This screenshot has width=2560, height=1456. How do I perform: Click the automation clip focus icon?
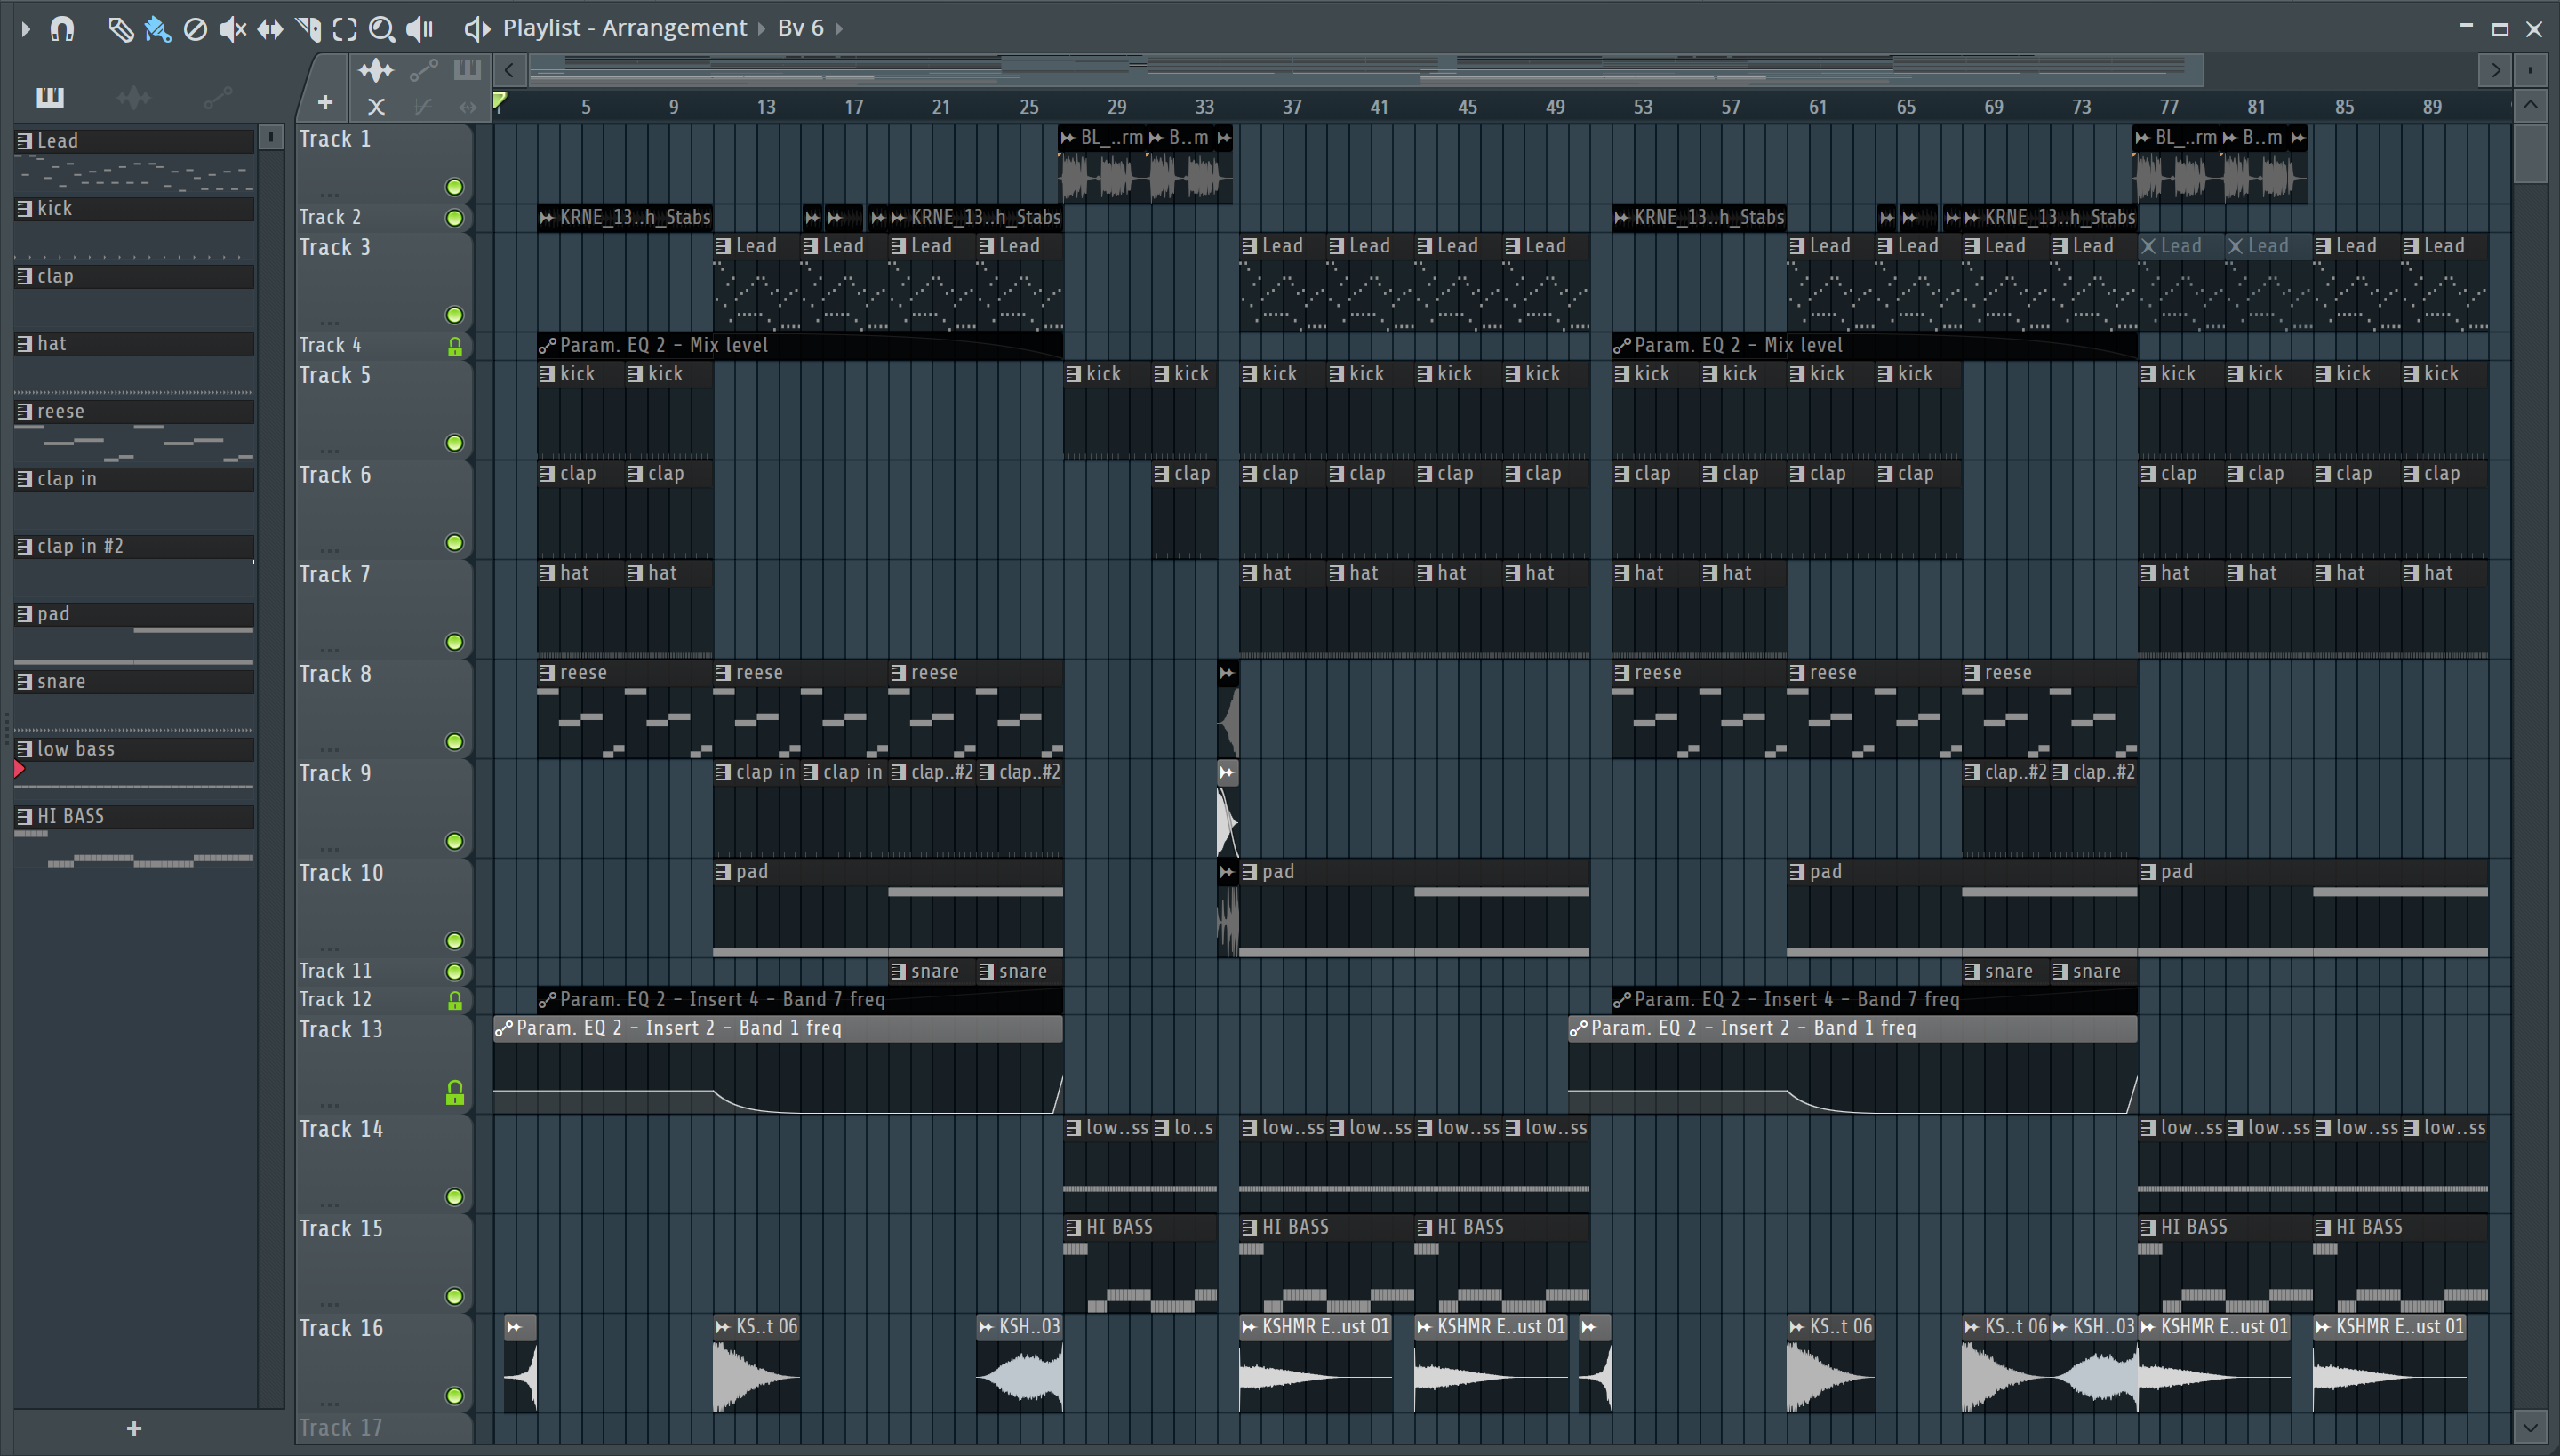[423, 70]
